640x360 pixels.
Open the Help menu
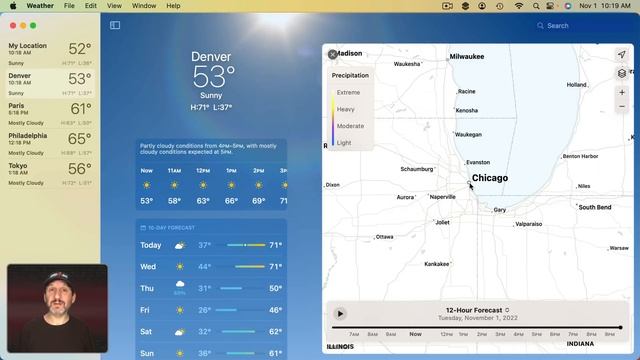[x=173, y=6]
